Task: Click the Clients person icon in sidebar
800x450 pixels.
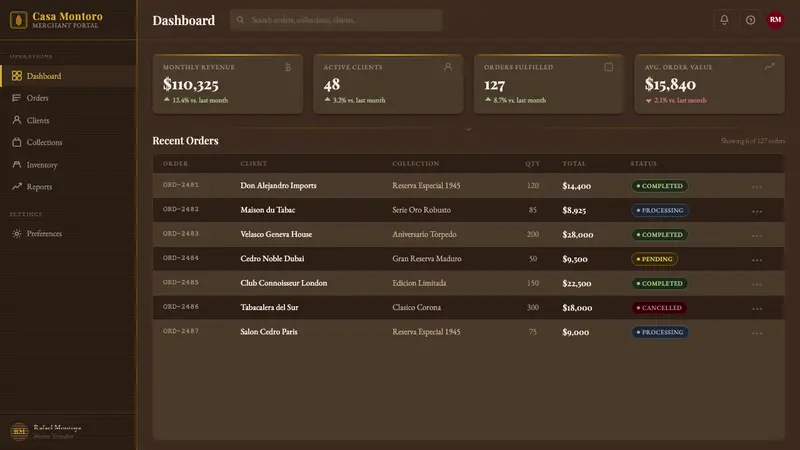Action: click(x=17, y=120)
